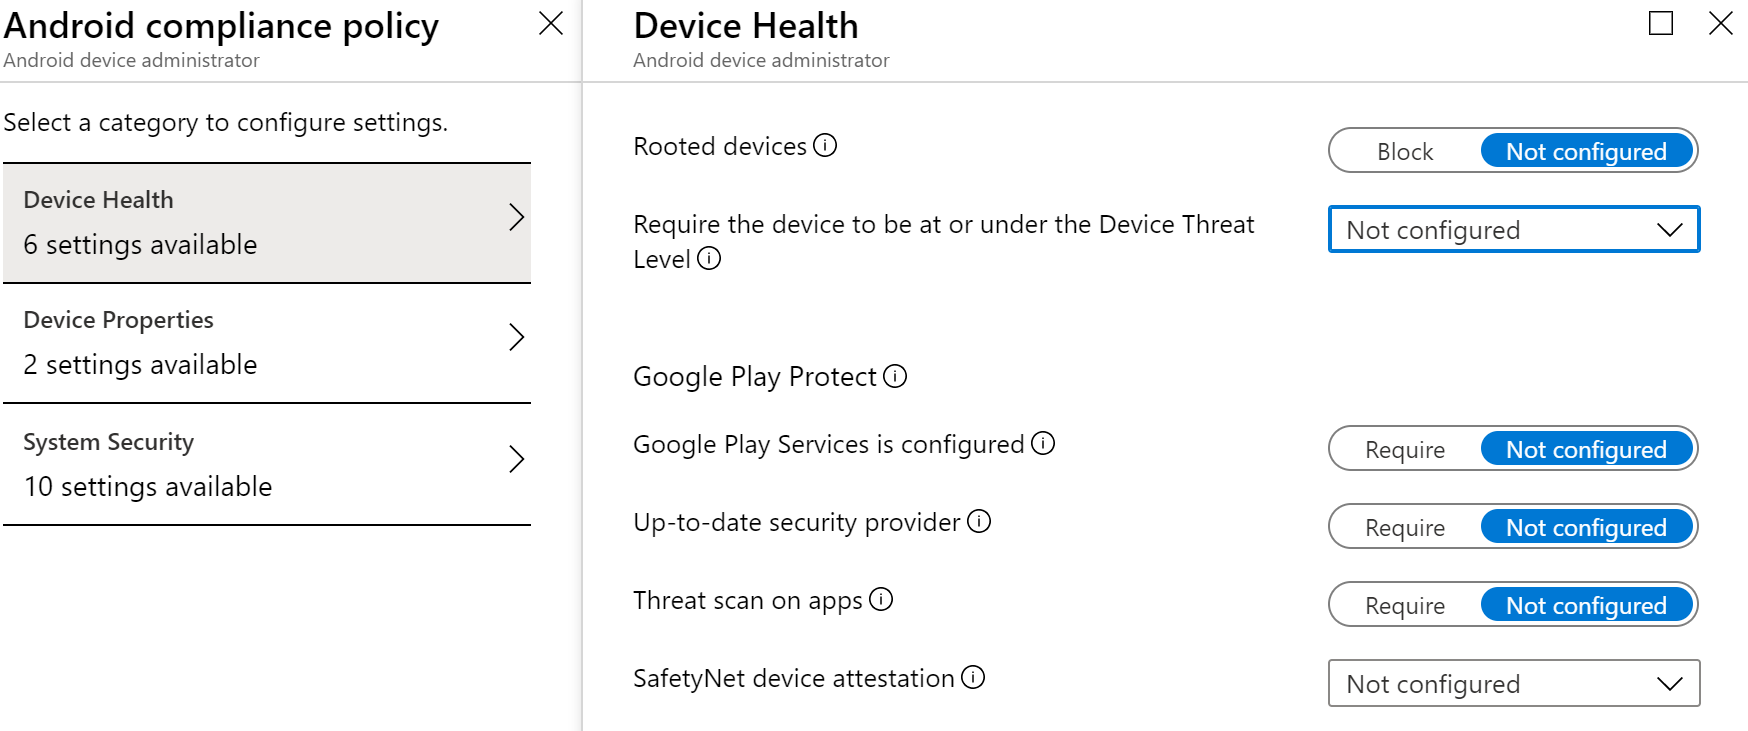
Task: Open the Device Health category
Action: 267,223
